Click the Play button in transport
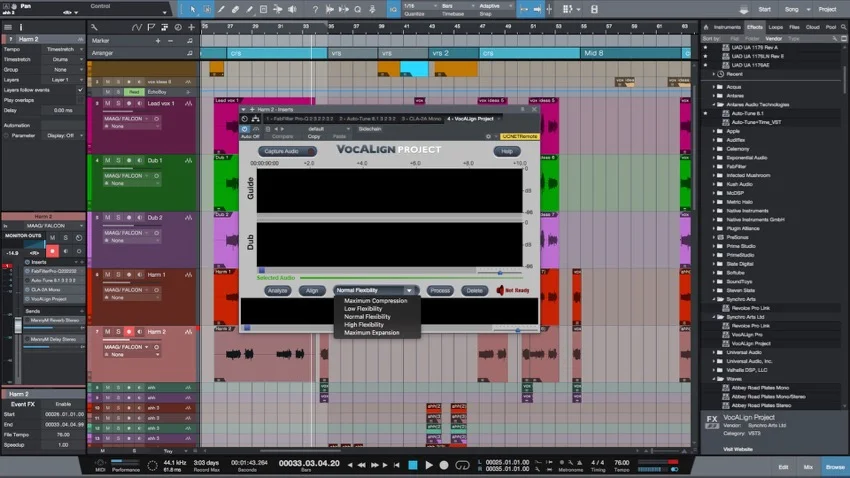The image size is (850, 478). tap(429, 465)
